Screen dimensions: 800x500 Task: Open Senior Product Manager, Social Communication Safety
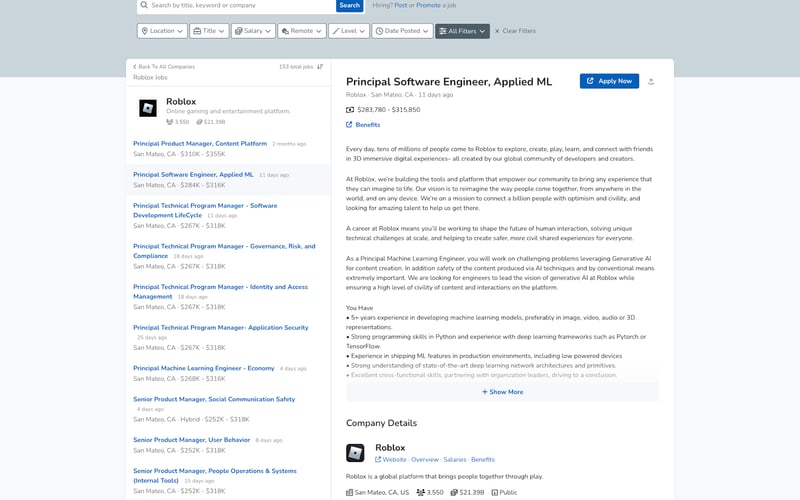(x=214, y=399)
